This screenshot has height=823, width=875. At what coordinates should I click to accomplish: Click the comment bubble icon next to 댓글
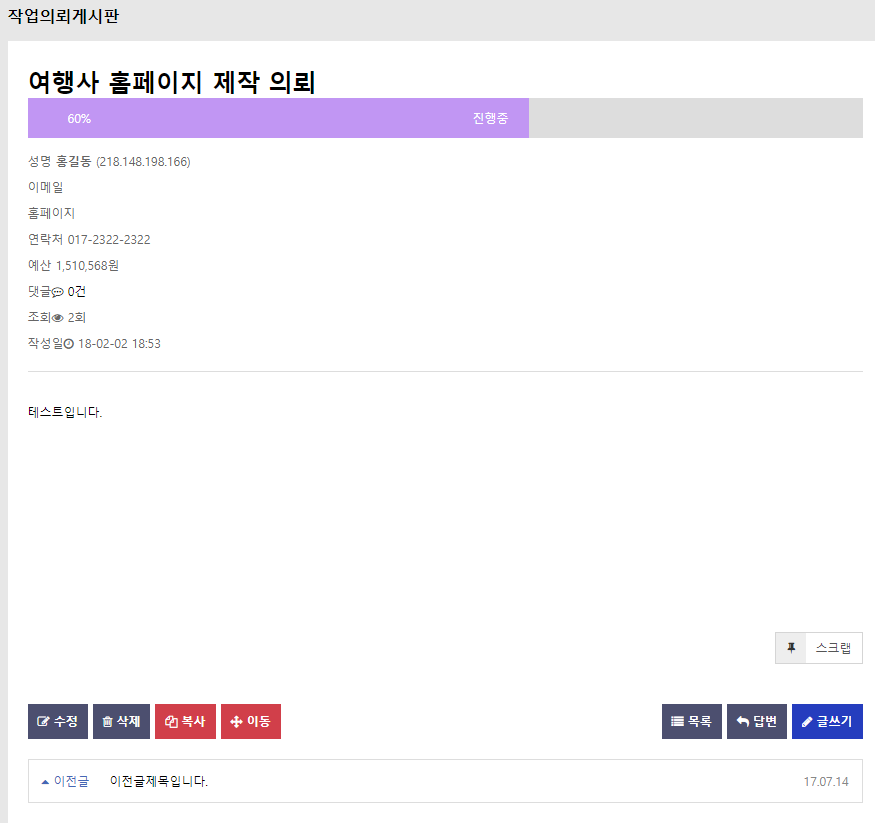point(57,292)
